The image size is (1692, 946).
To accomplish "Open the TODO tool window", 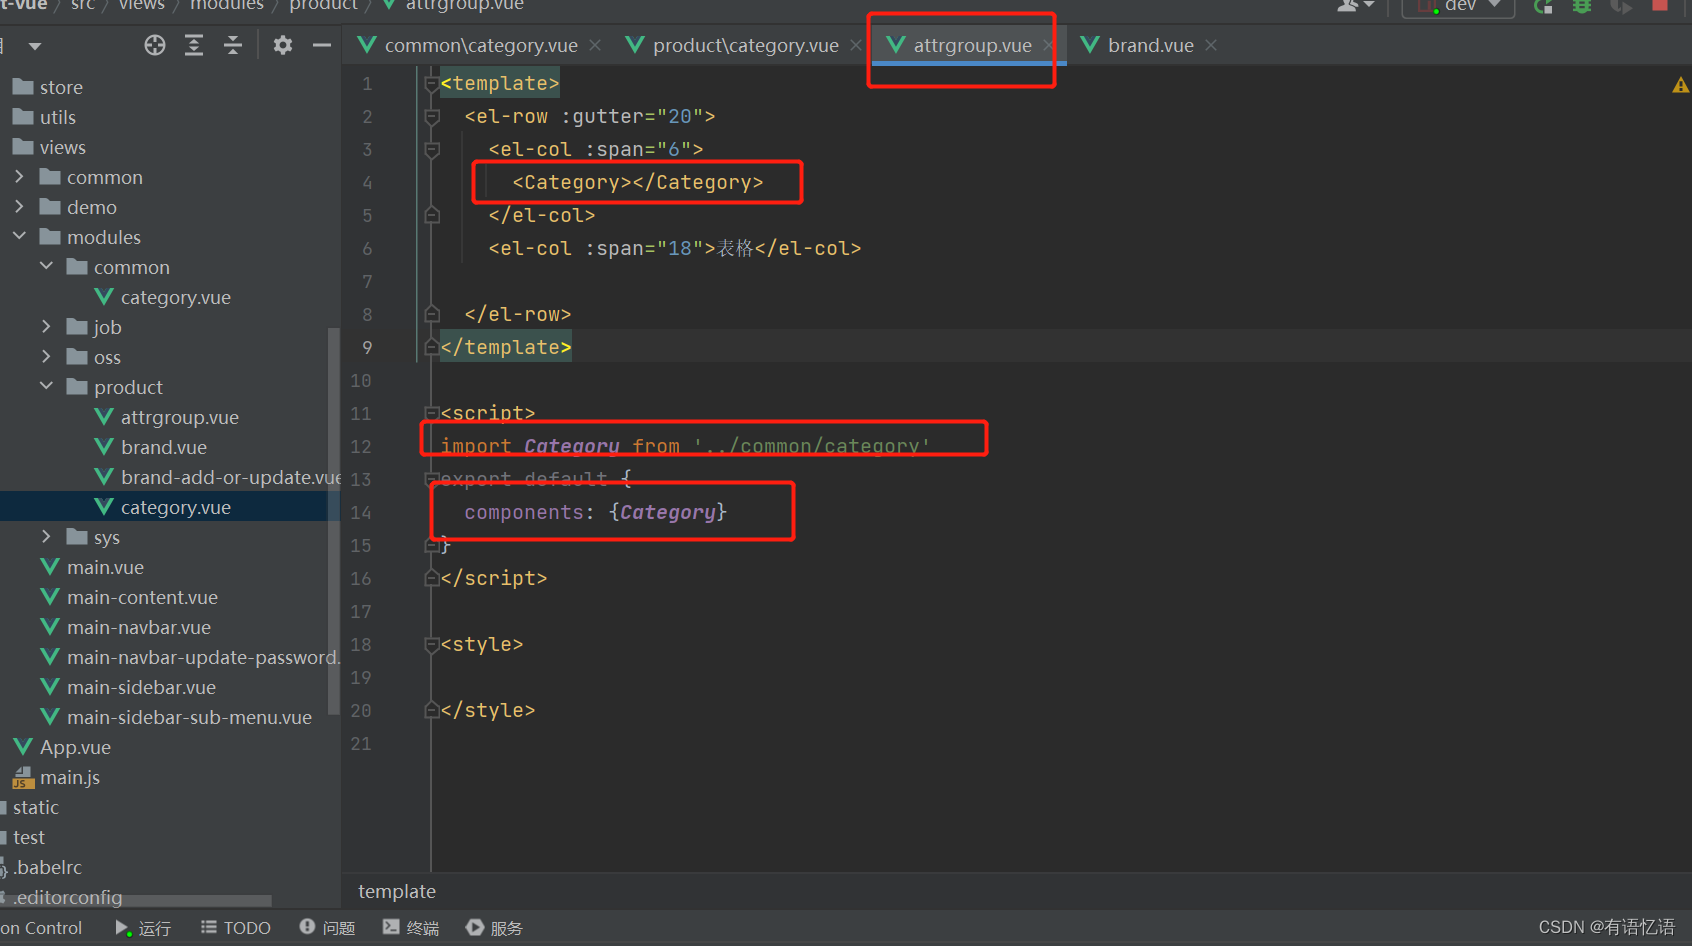I will [x=236, y=928].
